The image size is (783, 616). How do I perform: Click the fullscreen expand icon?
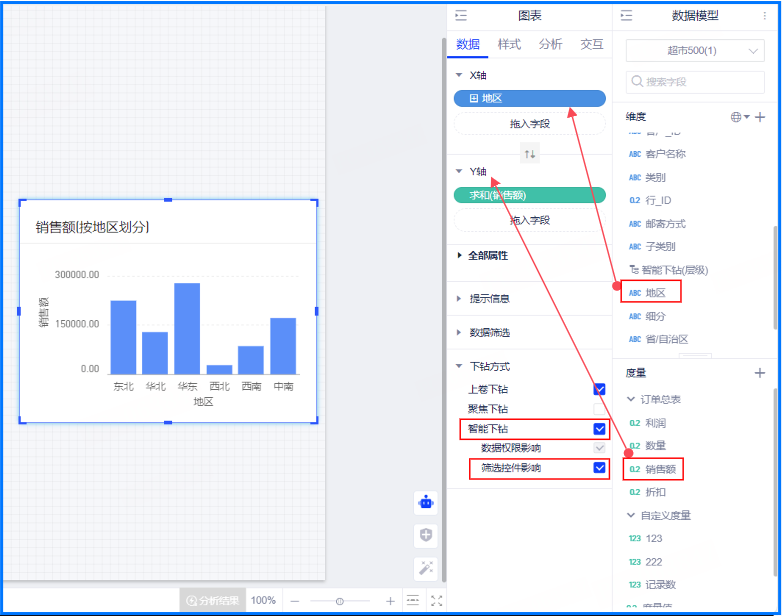(x=436, y=600)
